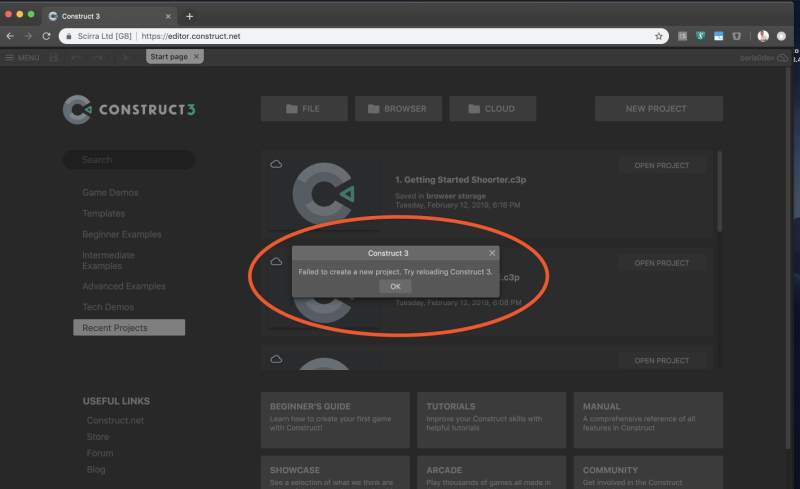Open a project from FILE

click(304, 109)
